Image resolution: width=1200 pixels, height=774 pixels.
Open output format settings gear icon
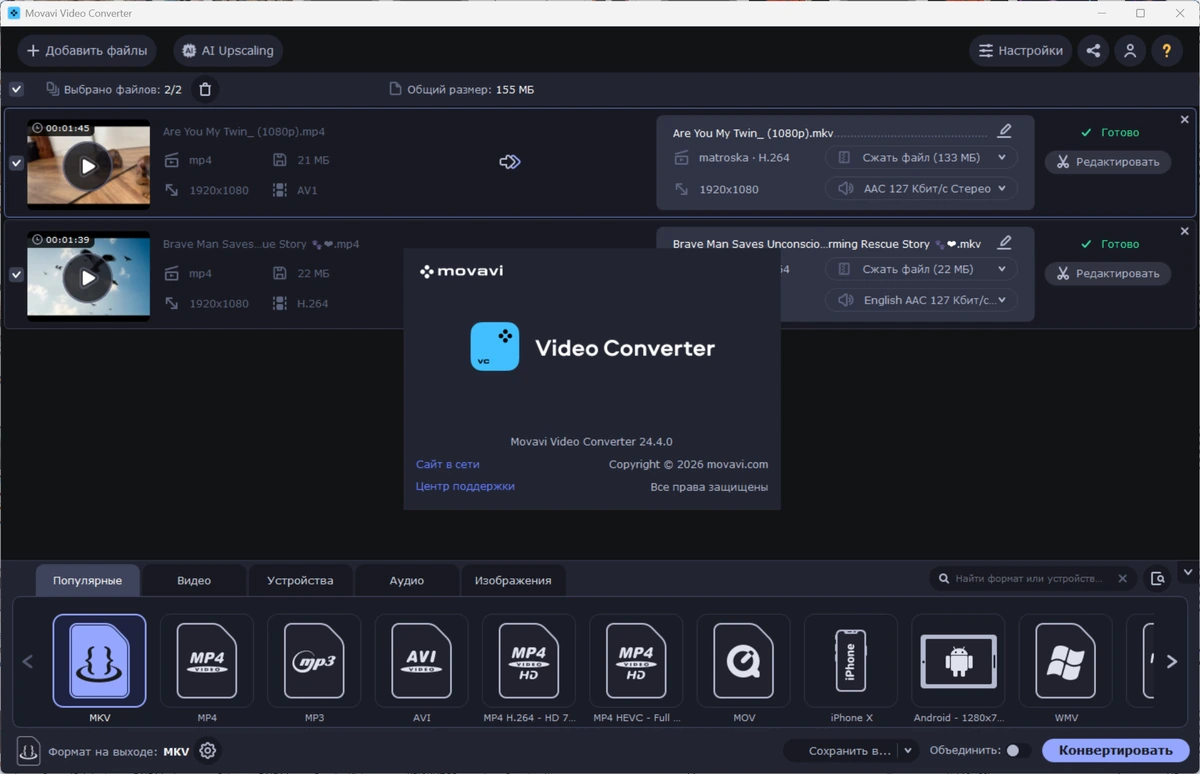pos(207,751)
